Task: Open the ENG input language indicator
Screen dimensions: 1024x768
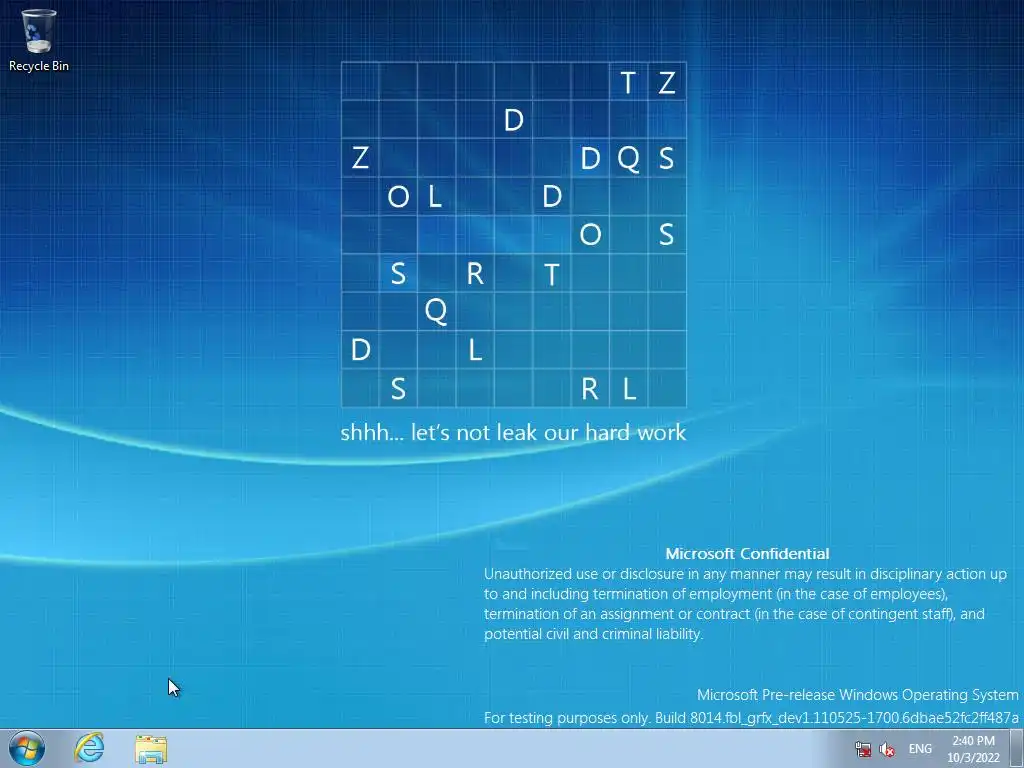Action: click(920, 749)
